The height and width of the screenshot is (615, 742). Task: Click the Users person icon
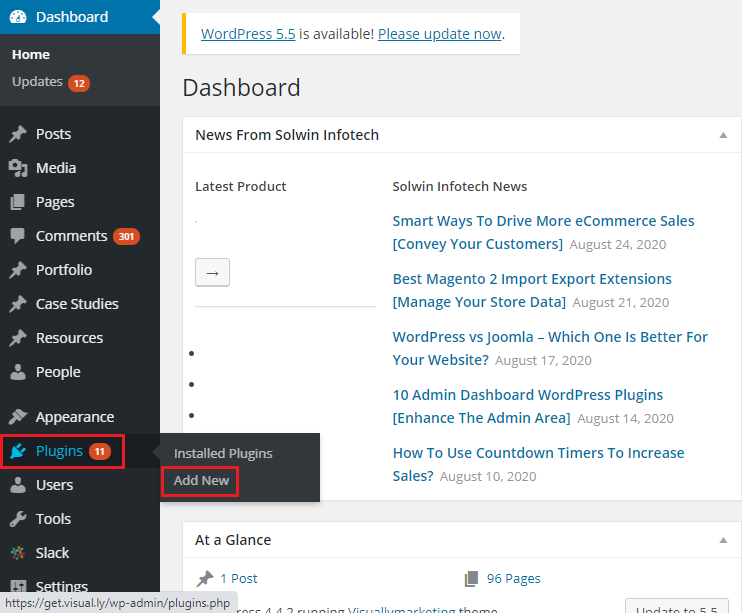(x=18, y=485)
